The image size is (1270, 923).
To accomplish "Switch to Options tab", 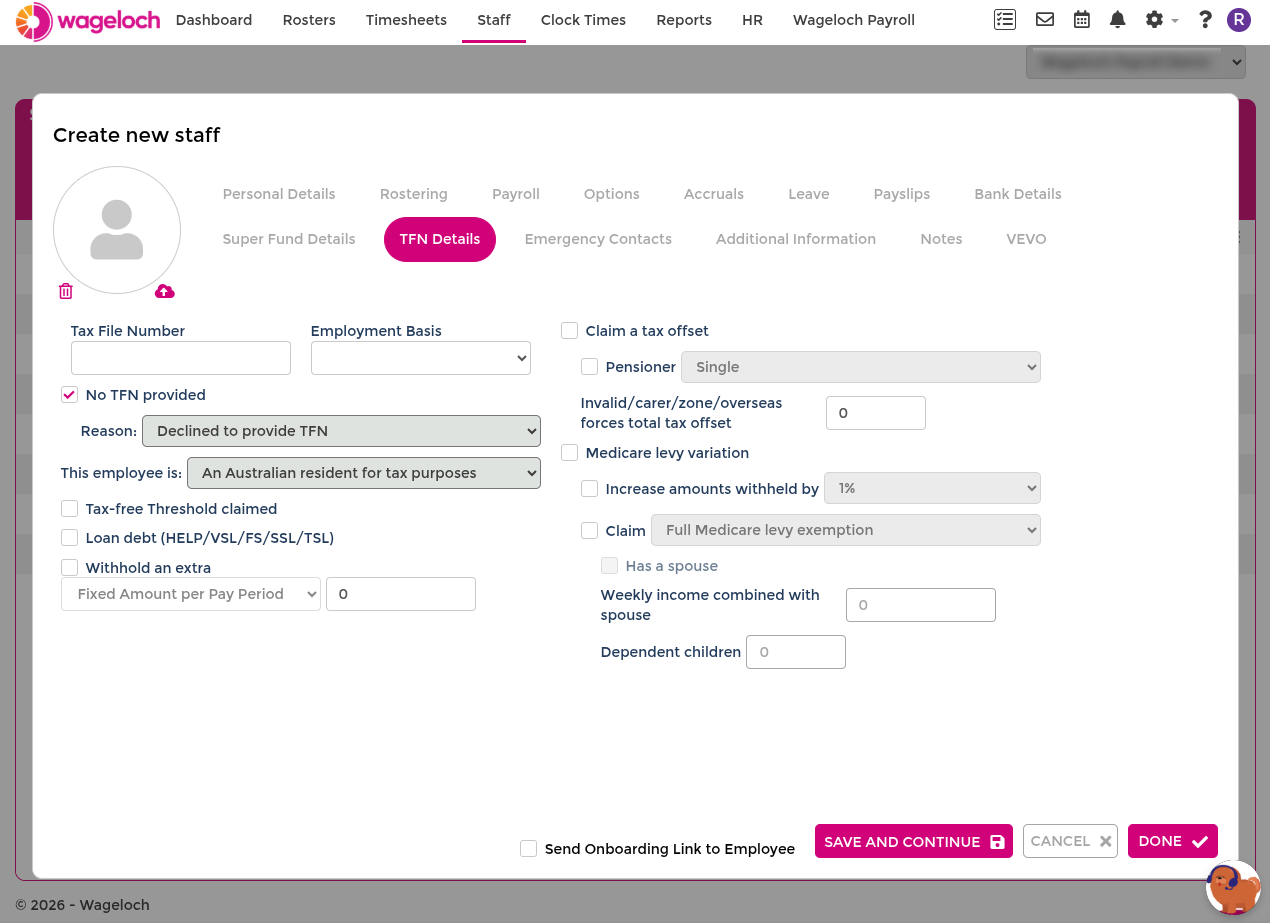I will click(612, 194).
